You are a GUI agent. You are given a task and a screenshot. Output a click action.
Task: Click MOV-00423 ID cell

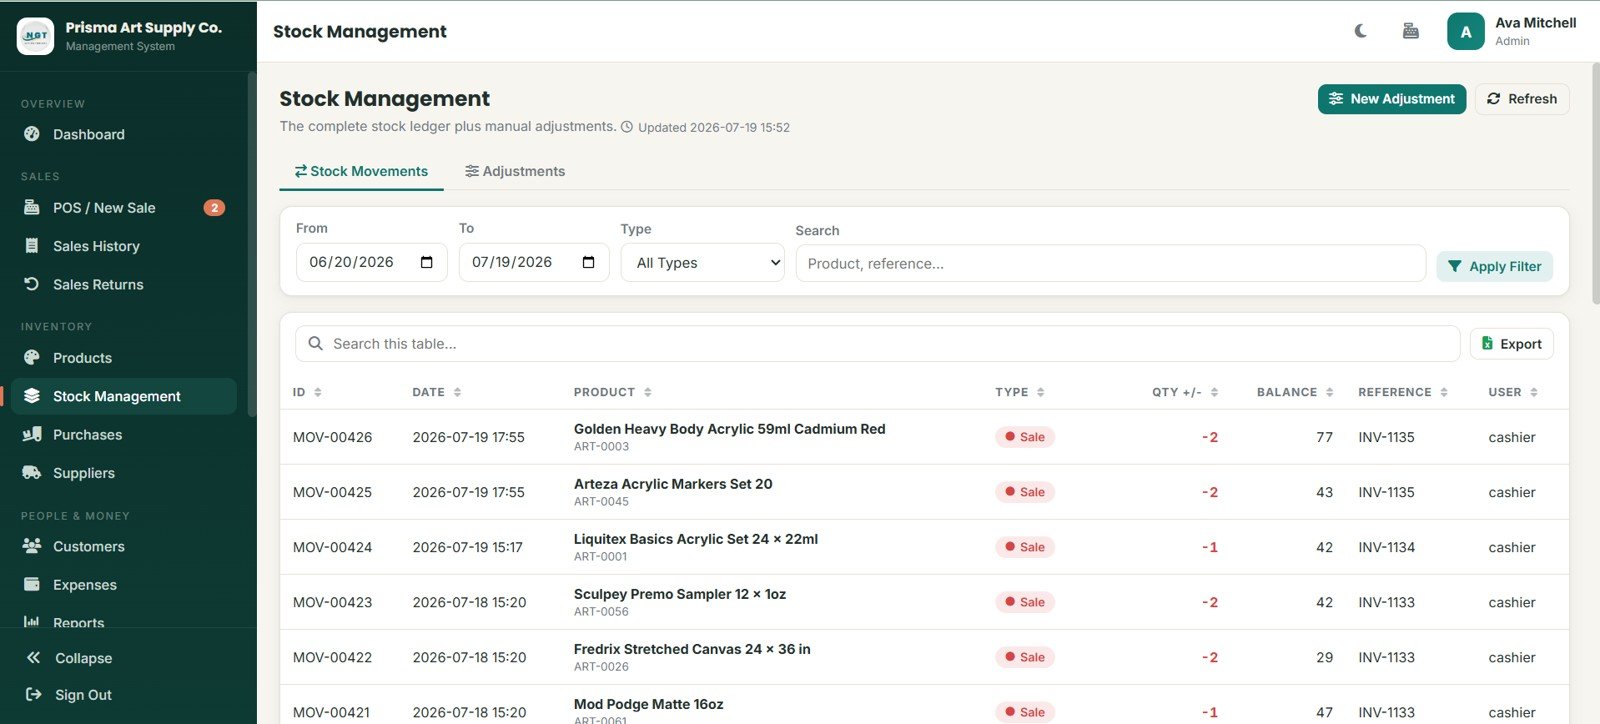(x=332, y=602)
